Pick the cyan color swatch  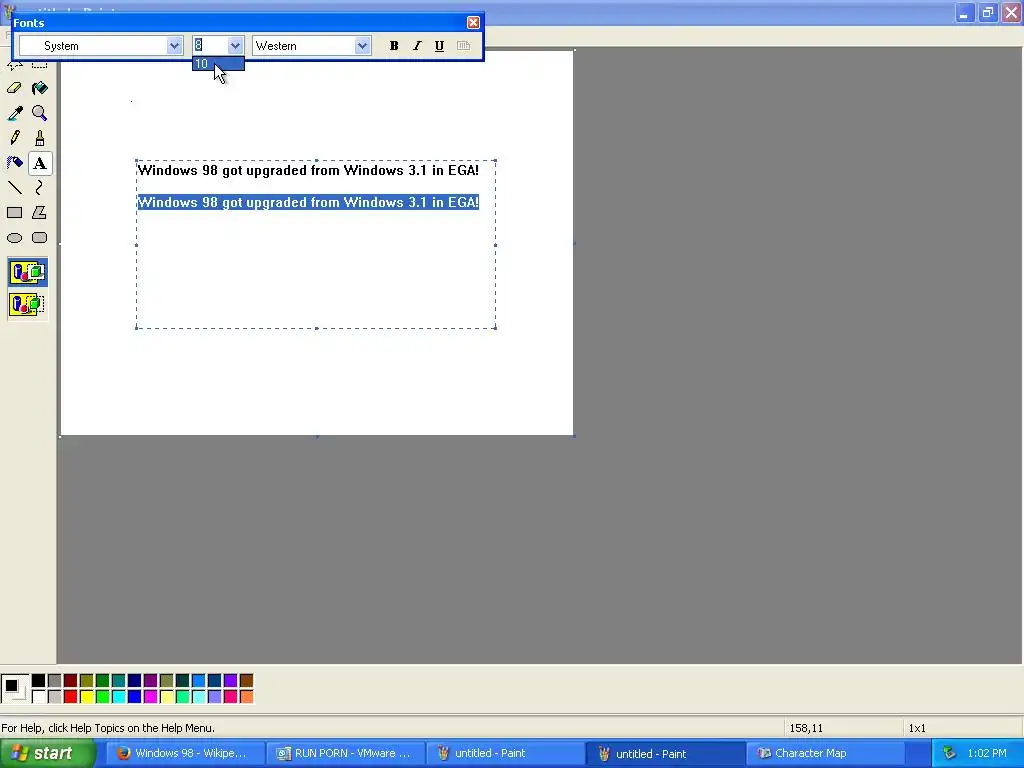tap(118, 697)
